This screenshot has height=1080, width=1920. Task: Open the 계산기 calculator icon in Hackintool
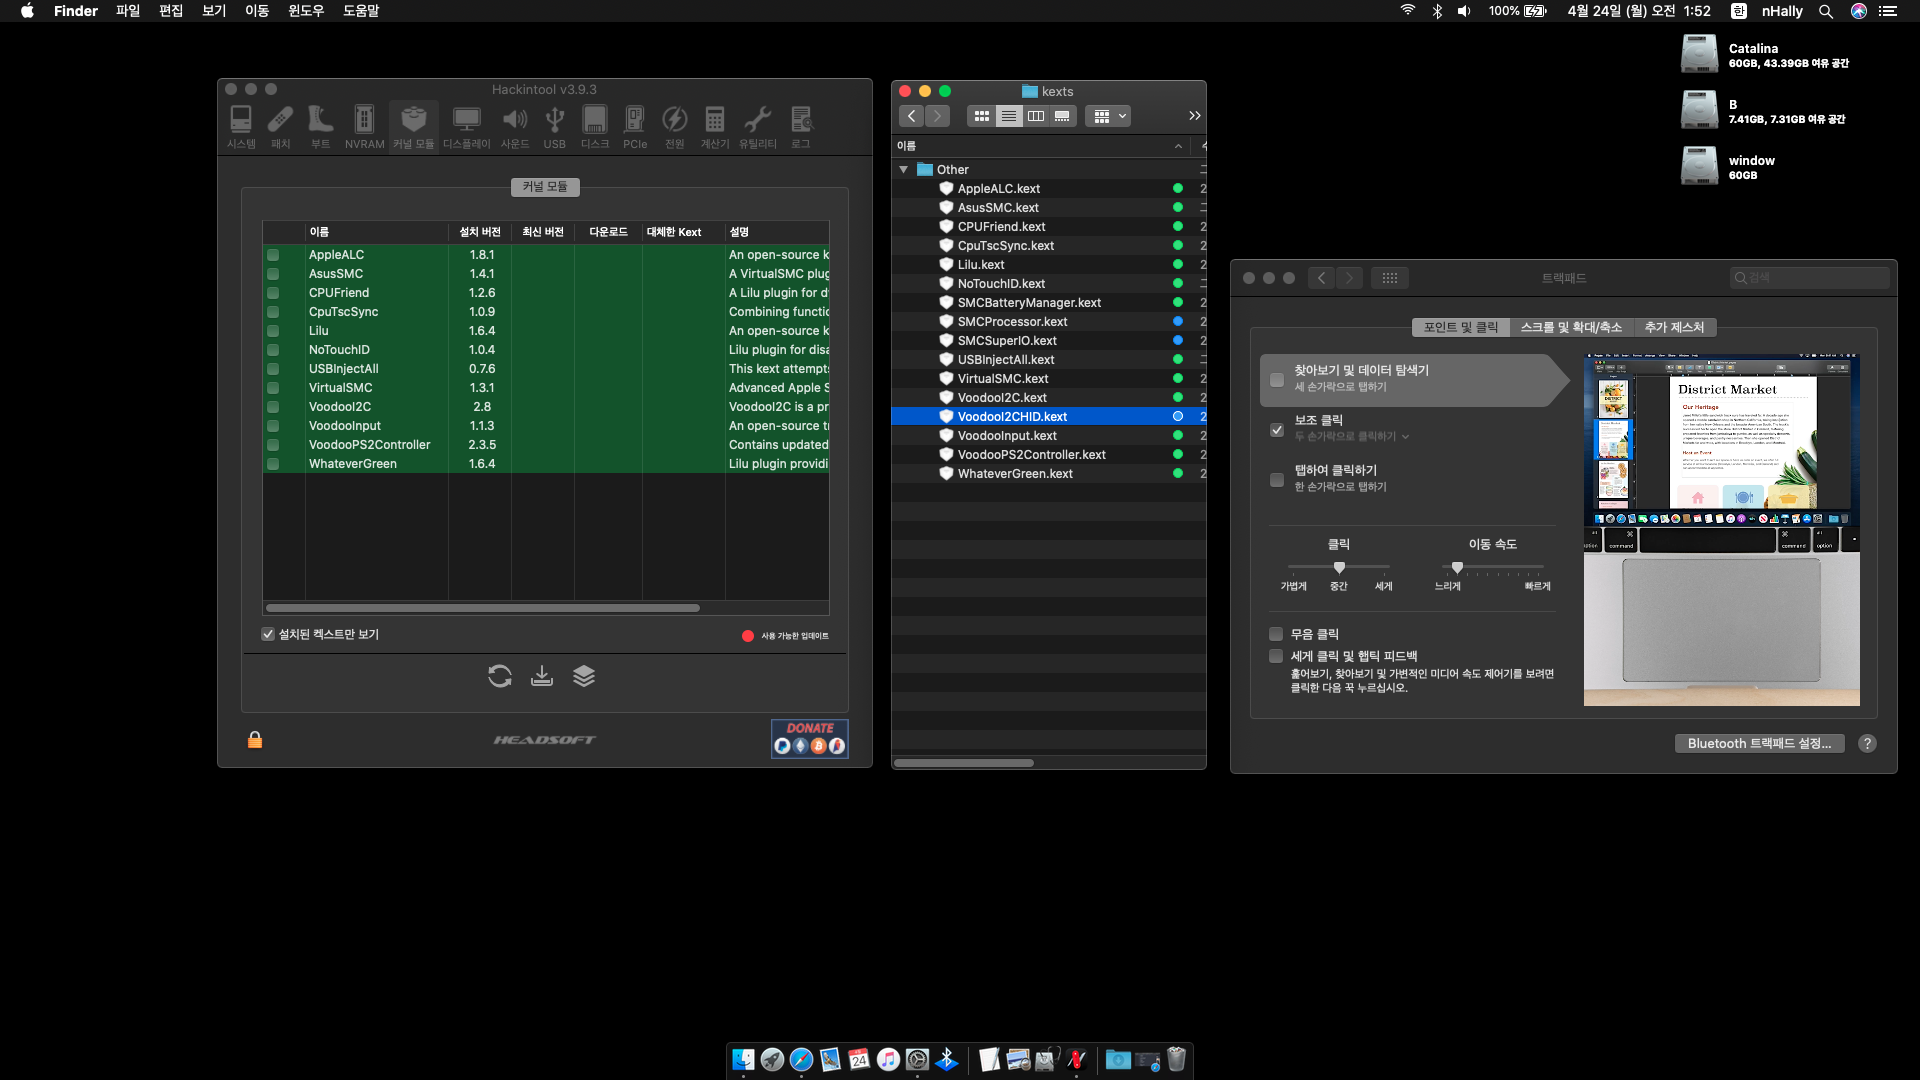[715, 127]
